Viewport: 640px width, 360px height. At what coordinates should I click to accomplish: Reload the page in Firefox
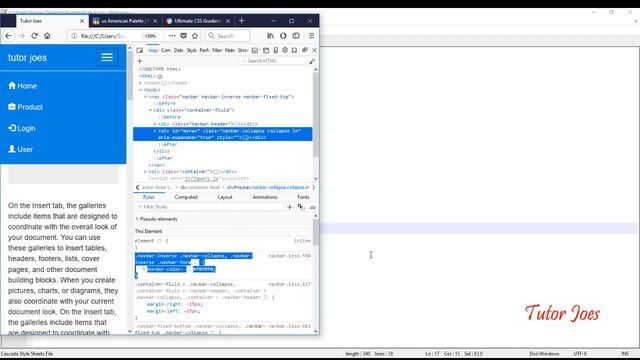point(34,36)
